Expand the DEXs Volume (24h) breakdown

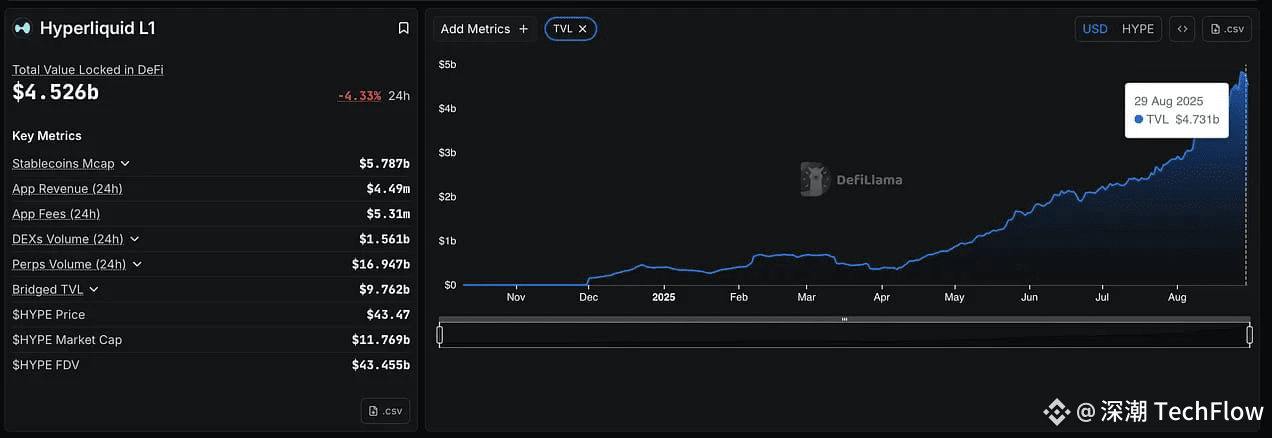pos(135,239)
